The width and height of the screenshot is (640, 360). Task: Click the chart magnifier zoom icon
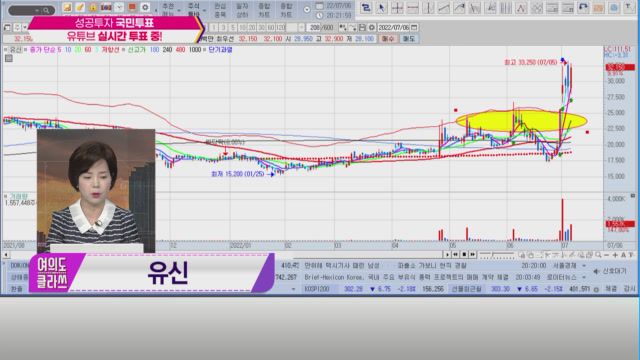[598, 255]
